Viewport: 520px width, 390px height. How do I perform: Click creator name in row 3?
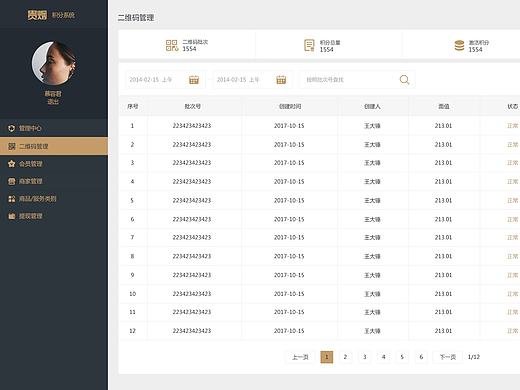pyautogui.click(x=372, y=163)
